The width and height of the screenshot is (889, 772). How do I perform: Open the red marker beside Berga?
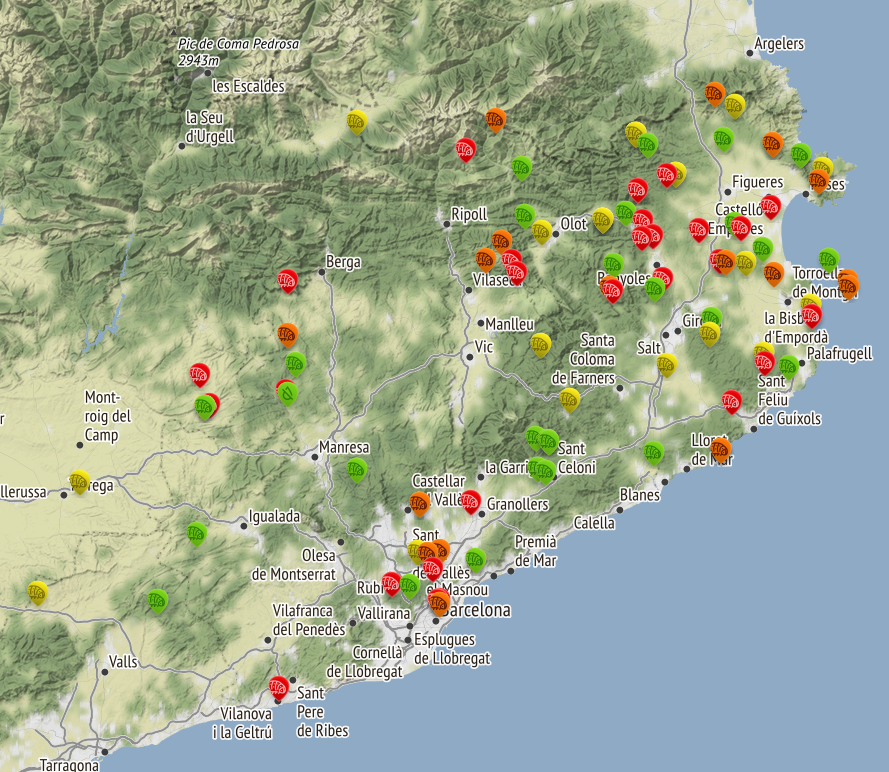pos(288,280)
